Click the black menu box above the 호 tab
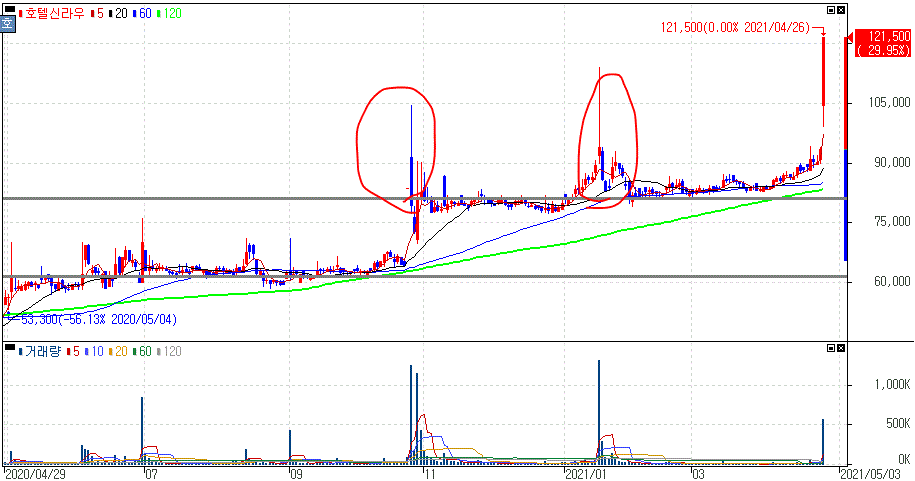 [10, 9]
